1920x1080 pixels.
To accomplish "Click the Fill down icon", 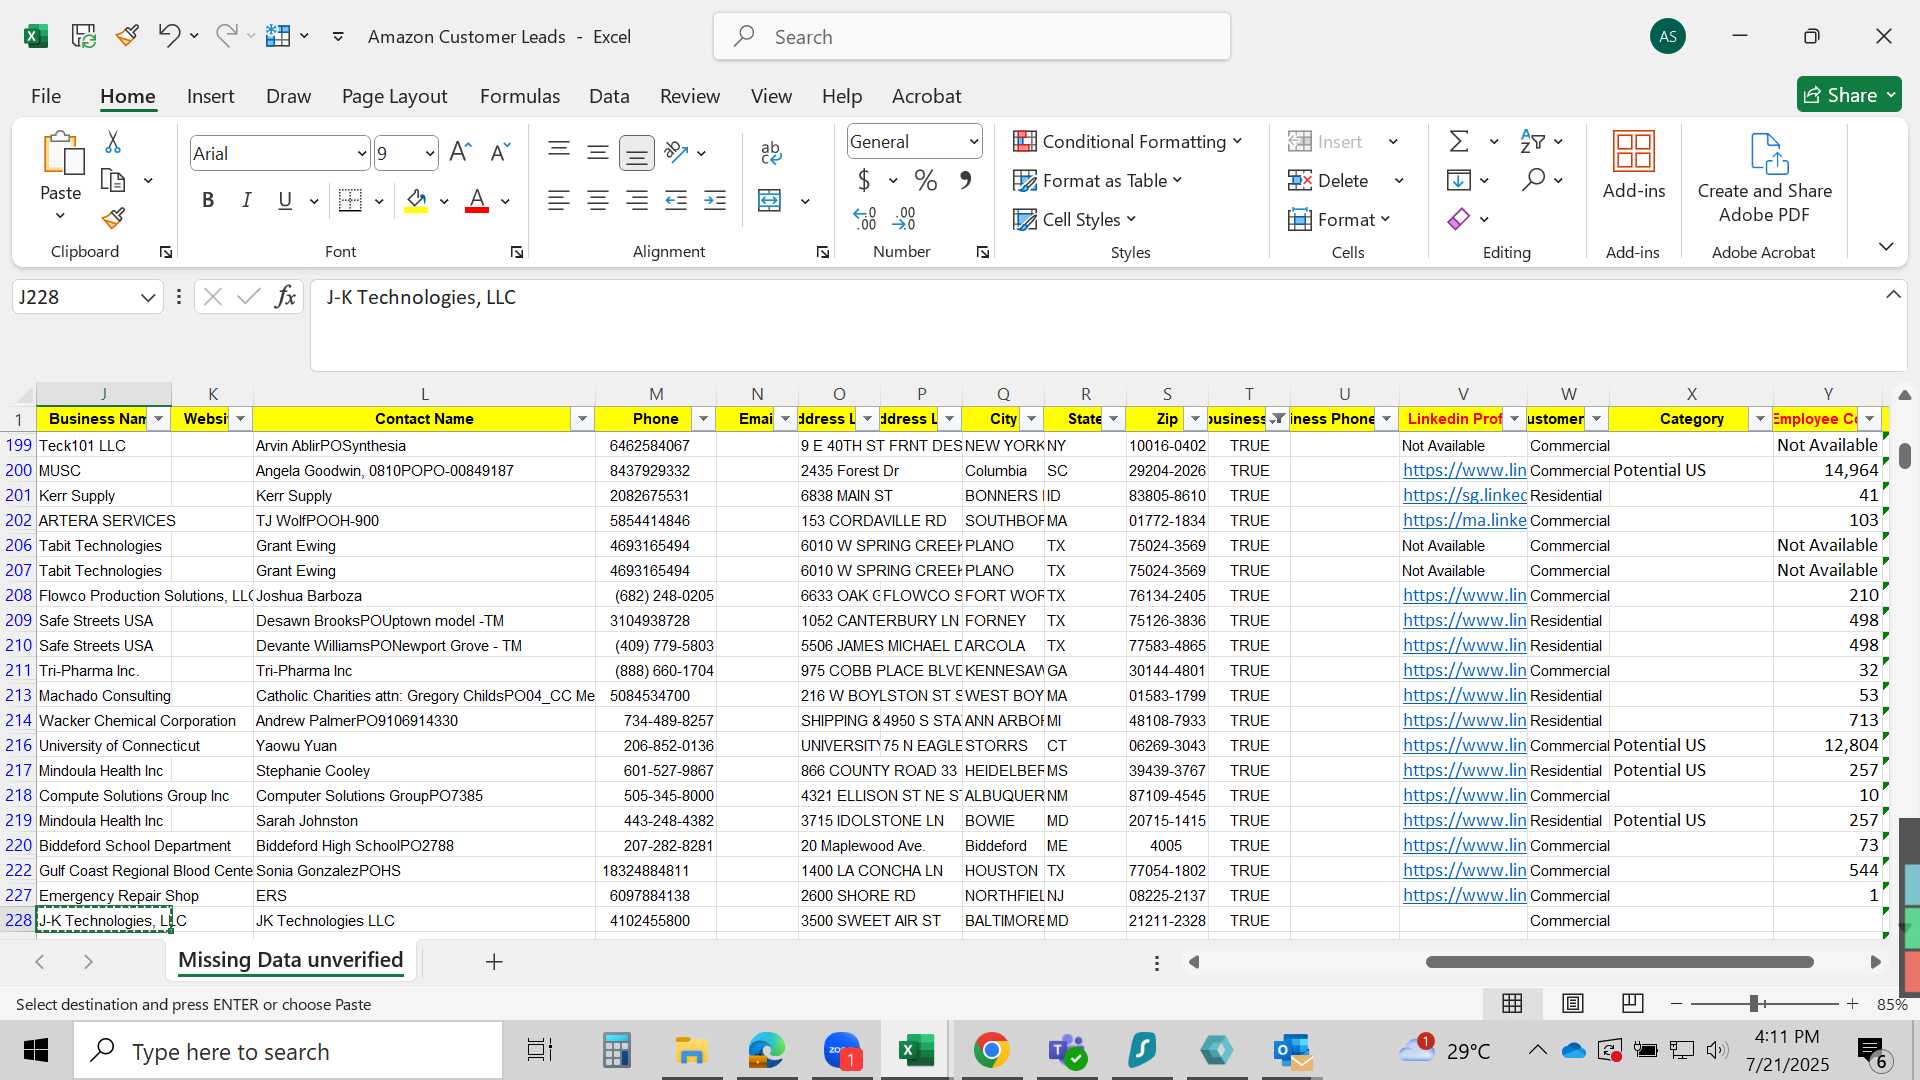I will point(1459,180).
